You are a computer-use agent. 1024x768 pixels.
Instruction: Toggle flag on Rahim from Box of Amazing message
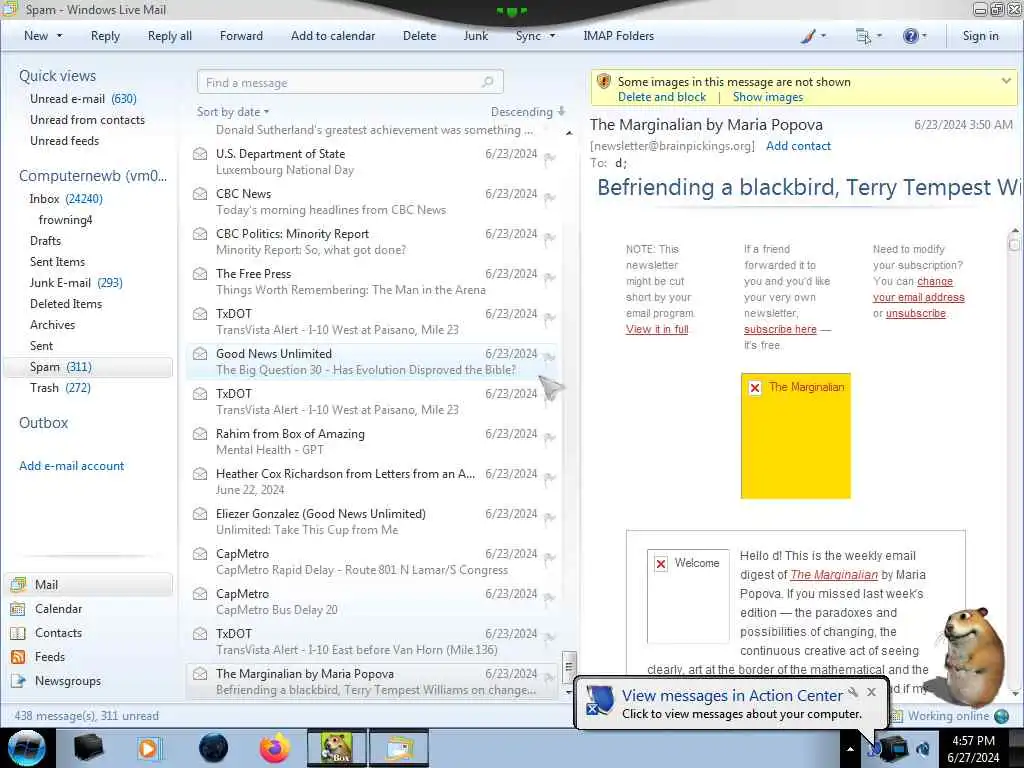[550, 438]
